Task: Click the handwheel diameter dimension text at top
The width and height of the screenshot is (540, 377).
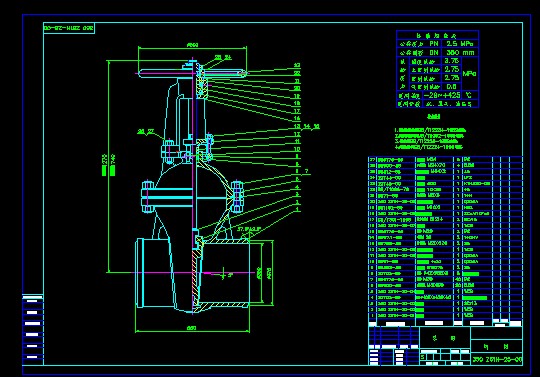Action: tap(193, 45)
